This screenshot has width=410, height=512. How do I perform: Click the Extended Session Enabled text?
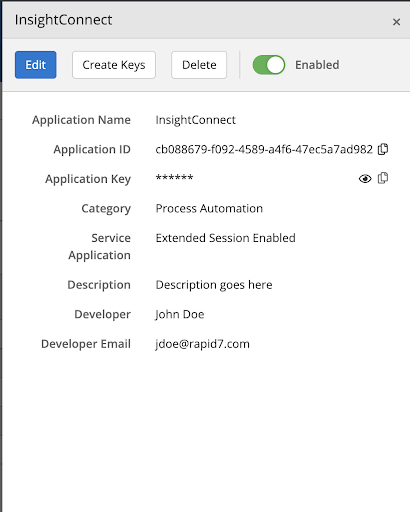(x=226, y=238)
